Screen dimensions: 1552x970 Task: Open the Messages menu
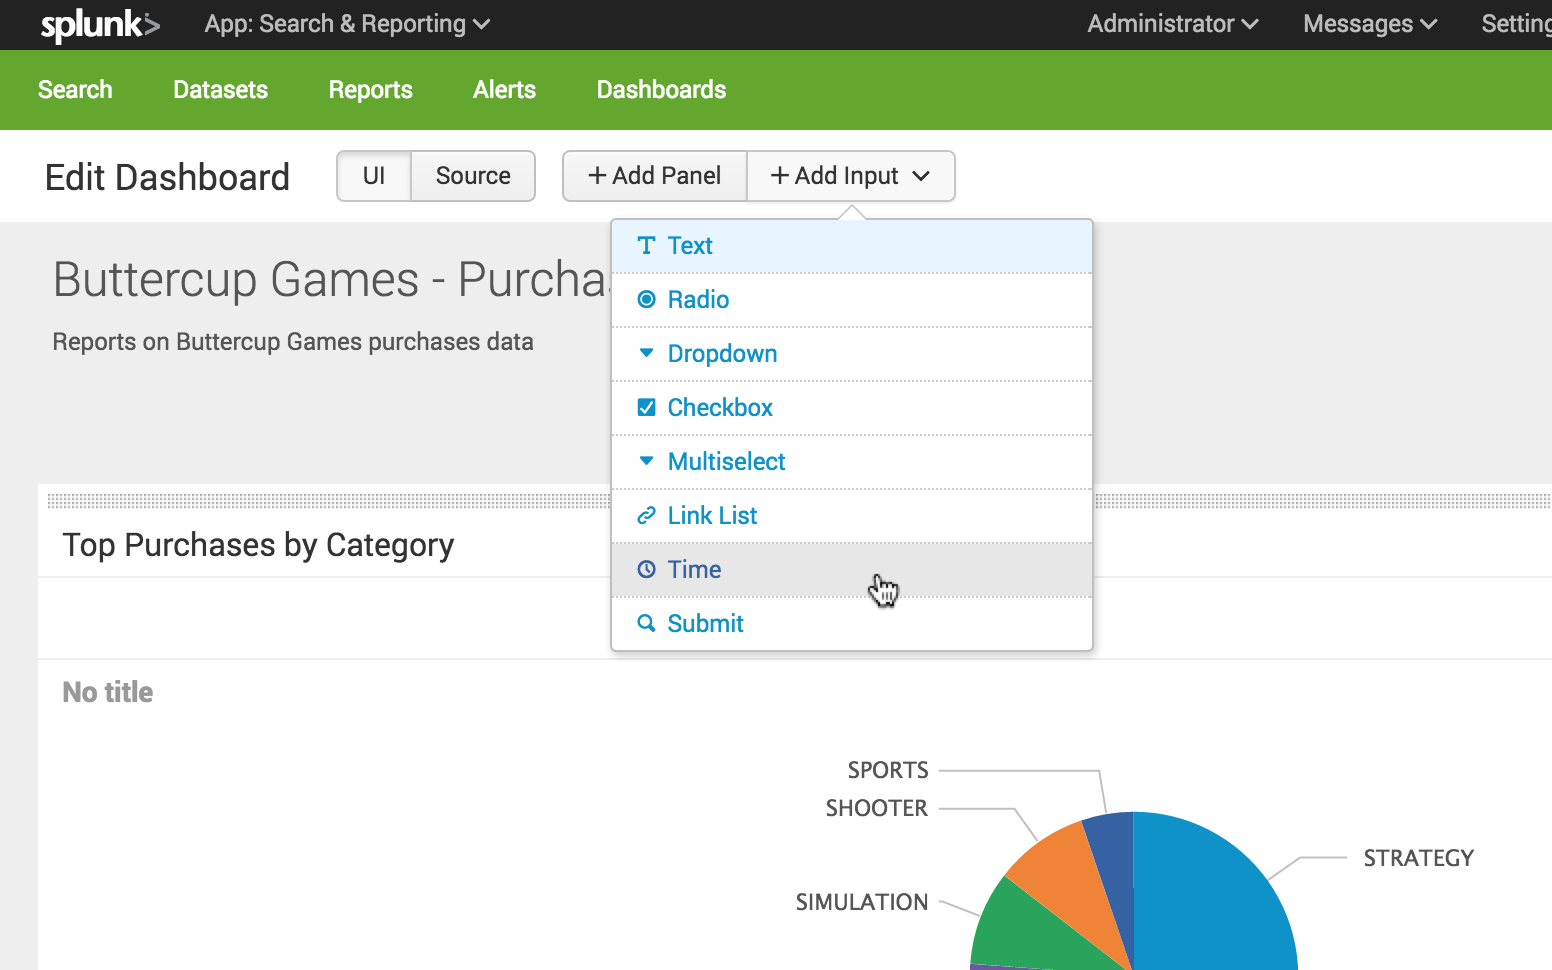[1369, 24]
